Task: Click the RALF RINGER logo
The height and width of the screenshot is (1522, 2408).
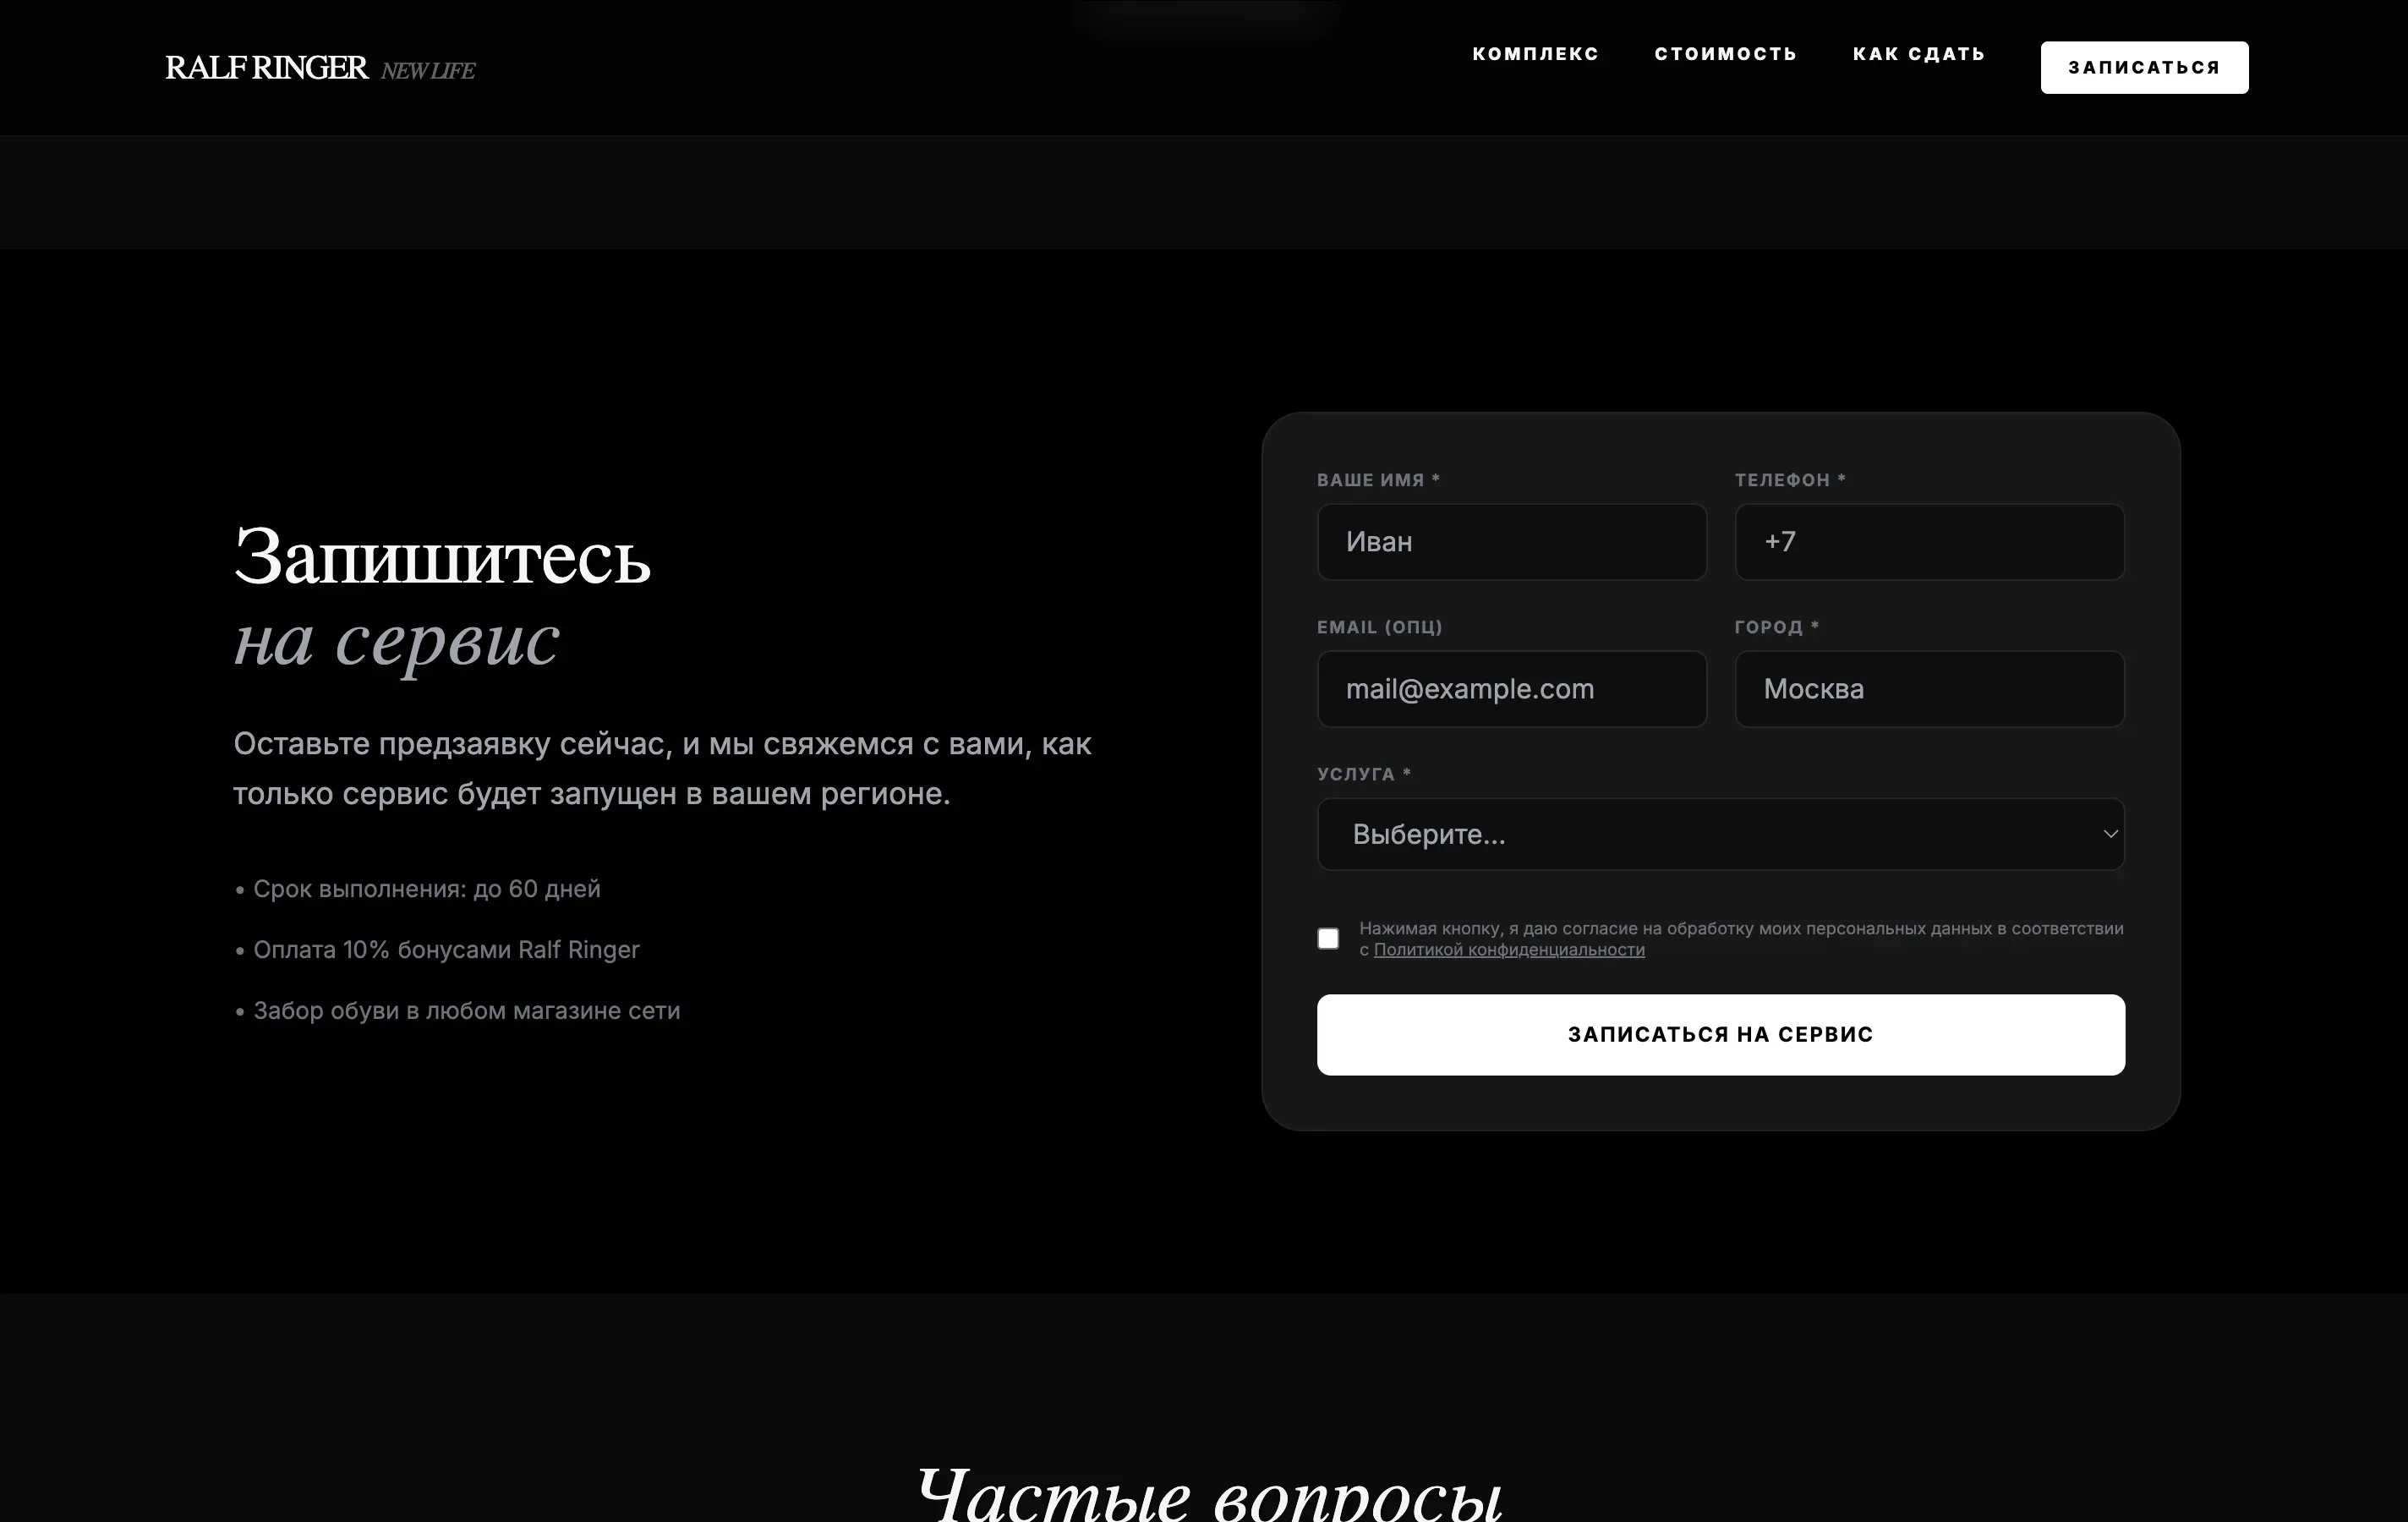Action: coord(268,66)
